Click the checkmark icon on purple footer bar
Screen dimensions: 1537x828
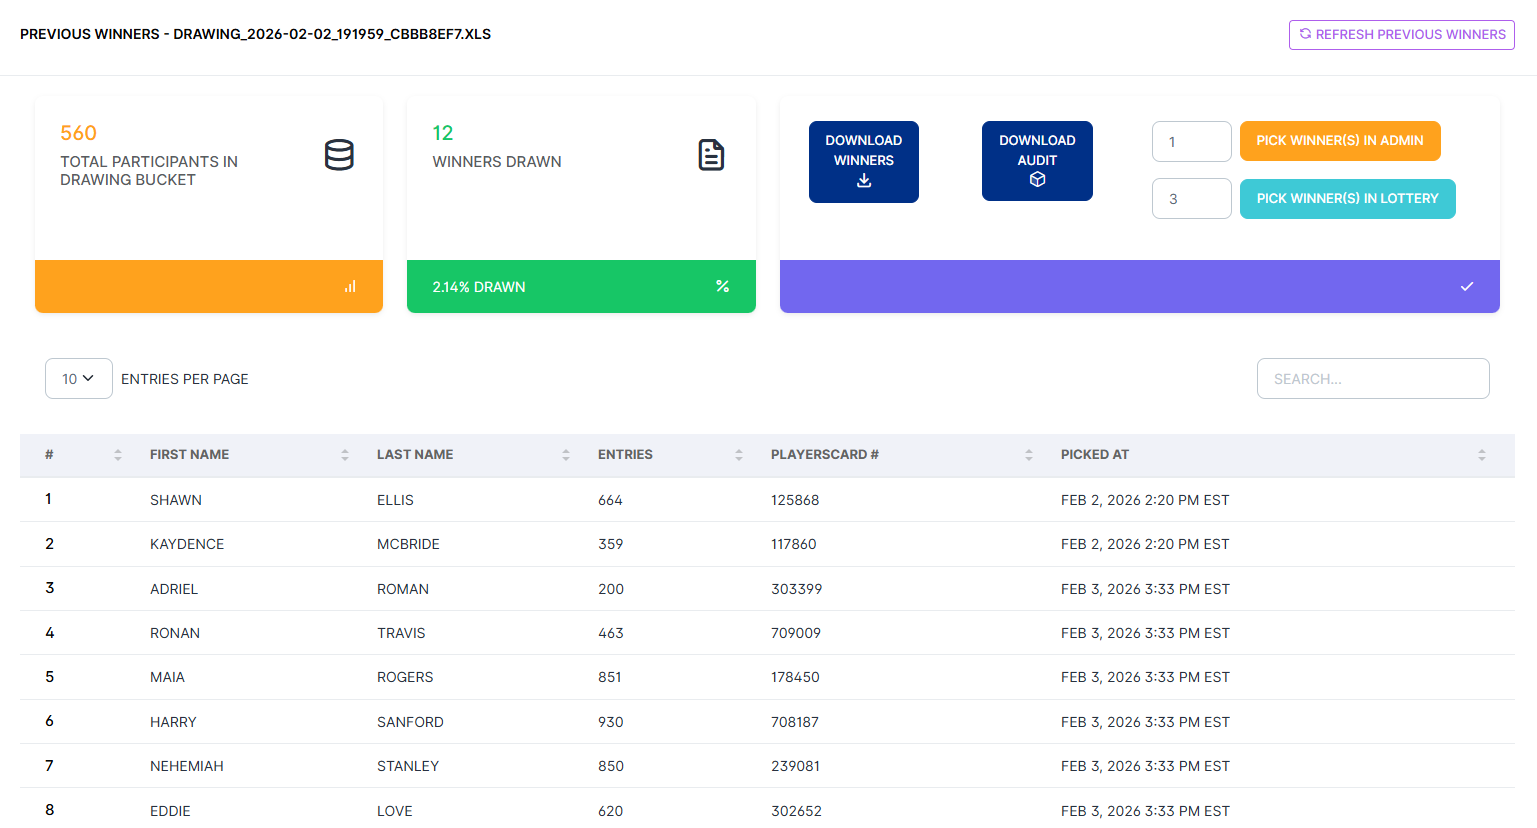(x=1467, y=286)
